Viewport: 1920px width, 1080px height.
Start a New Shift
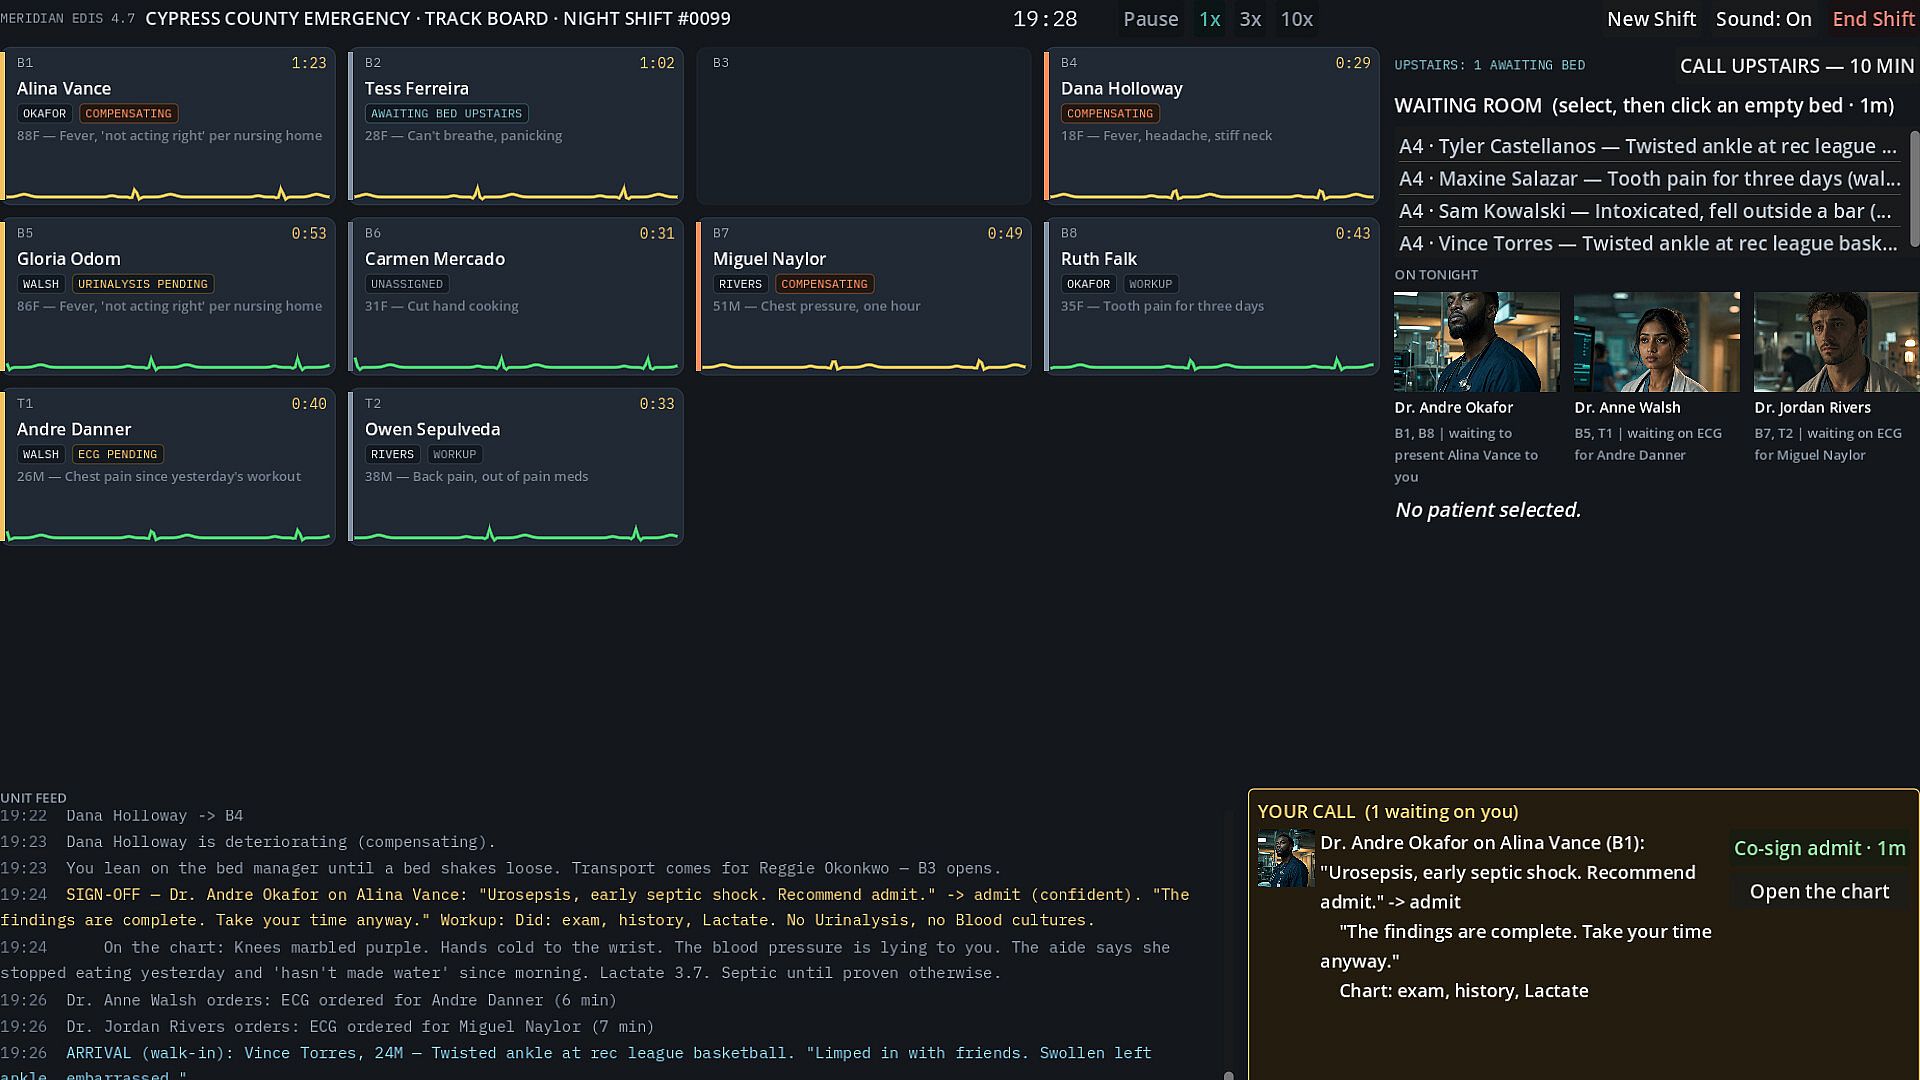(x=1651, y=19)
